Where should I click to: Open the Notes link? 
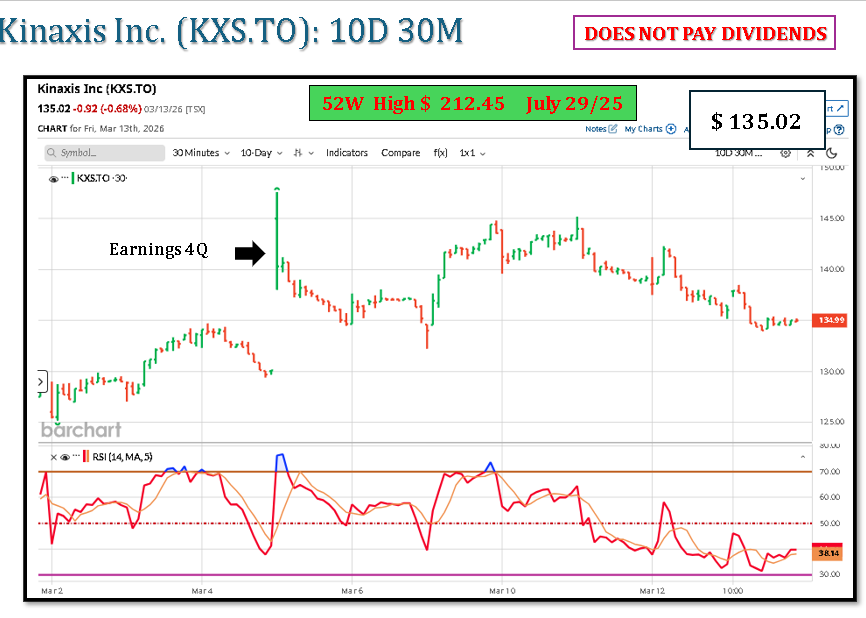pos(601,129)
